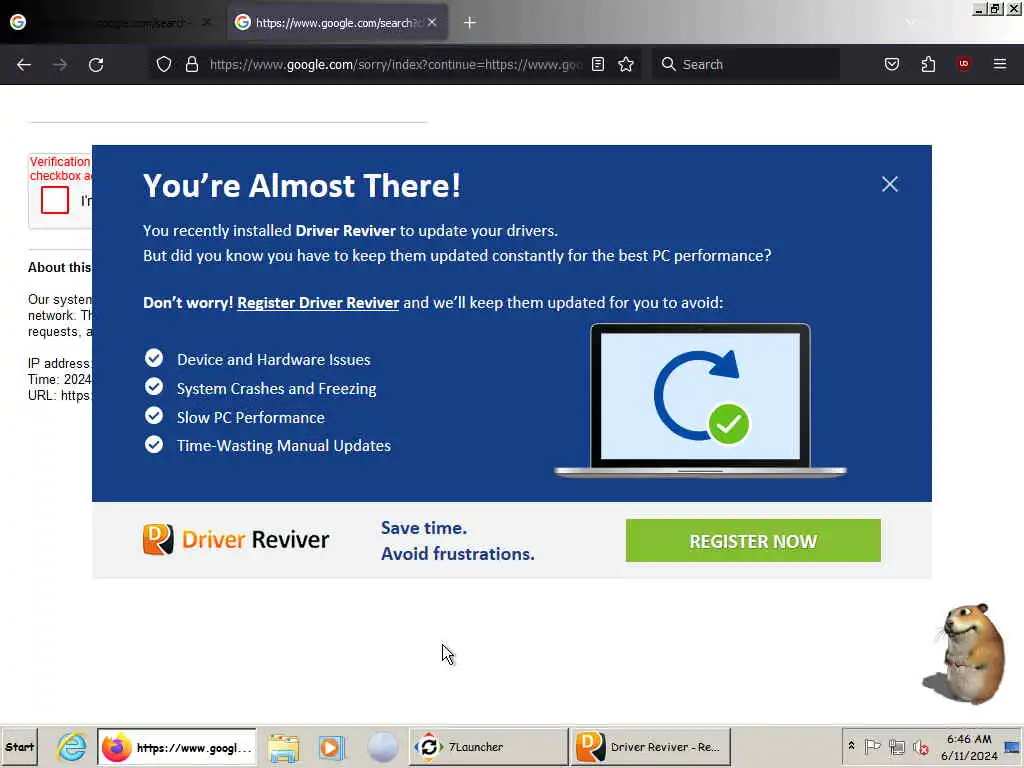This screenshot has height=768, width=1024.
Task: Reload the current page
Action: [96, 65]
